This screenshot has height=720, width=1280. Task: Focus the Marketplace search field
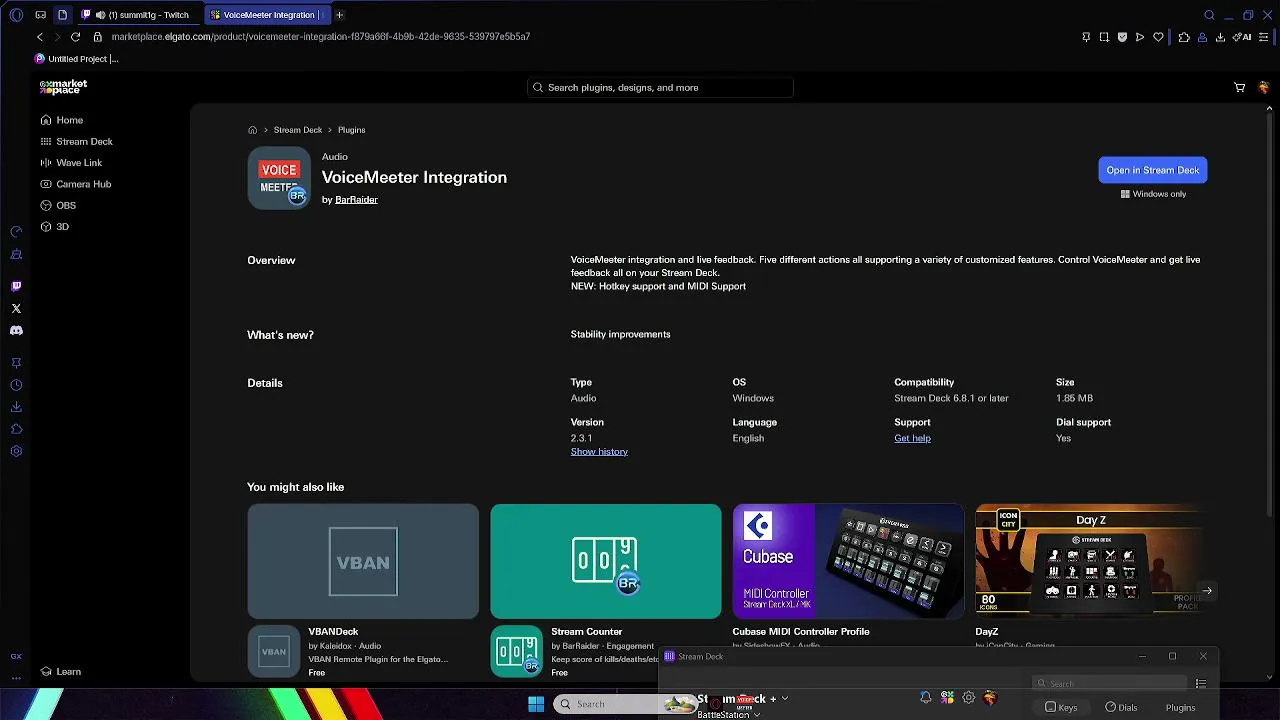coord(660,88)
